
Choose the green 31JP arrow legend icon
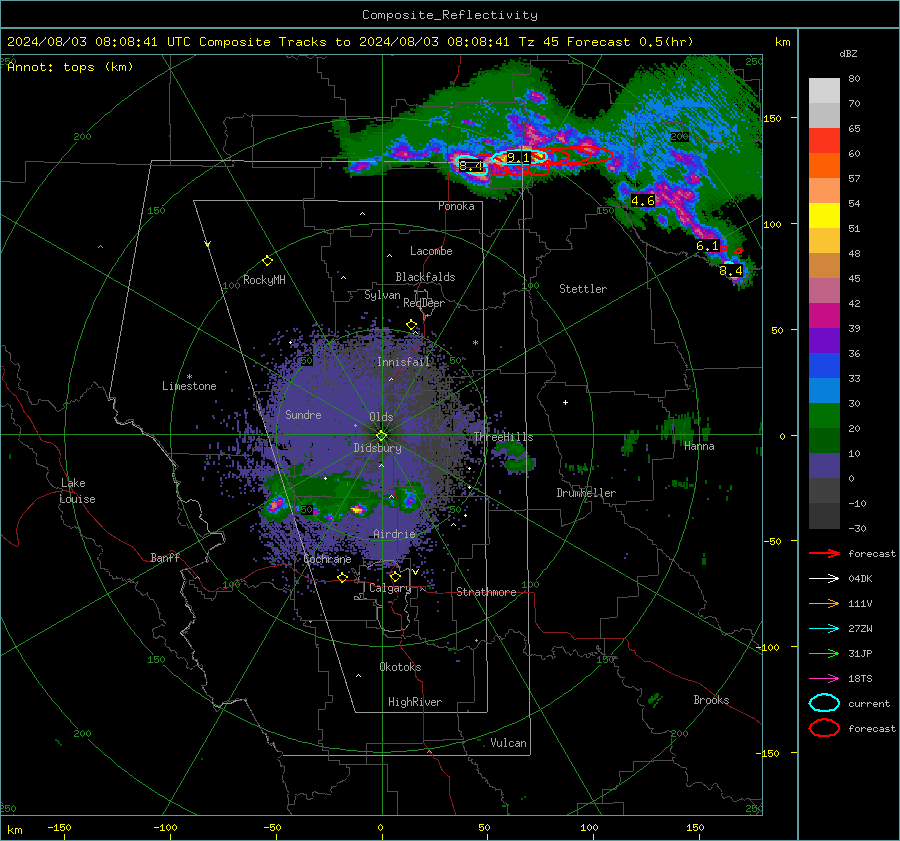tap(824, 653)
